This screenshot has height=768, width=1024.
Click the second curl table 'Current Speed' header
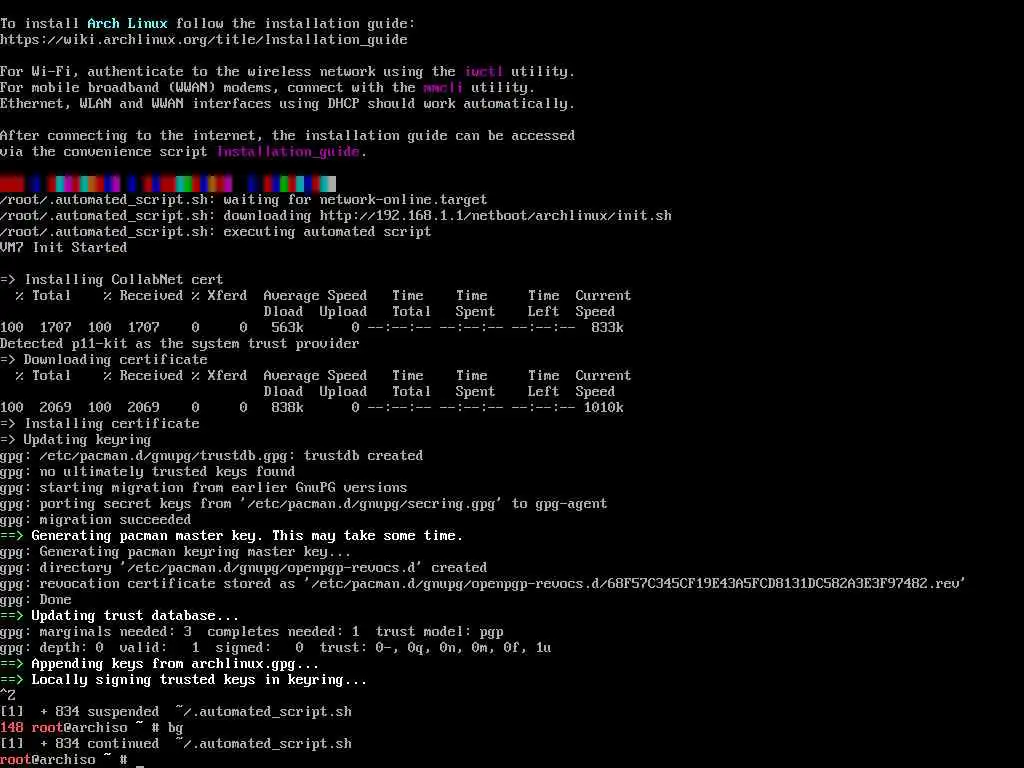(x=603, y=383)
